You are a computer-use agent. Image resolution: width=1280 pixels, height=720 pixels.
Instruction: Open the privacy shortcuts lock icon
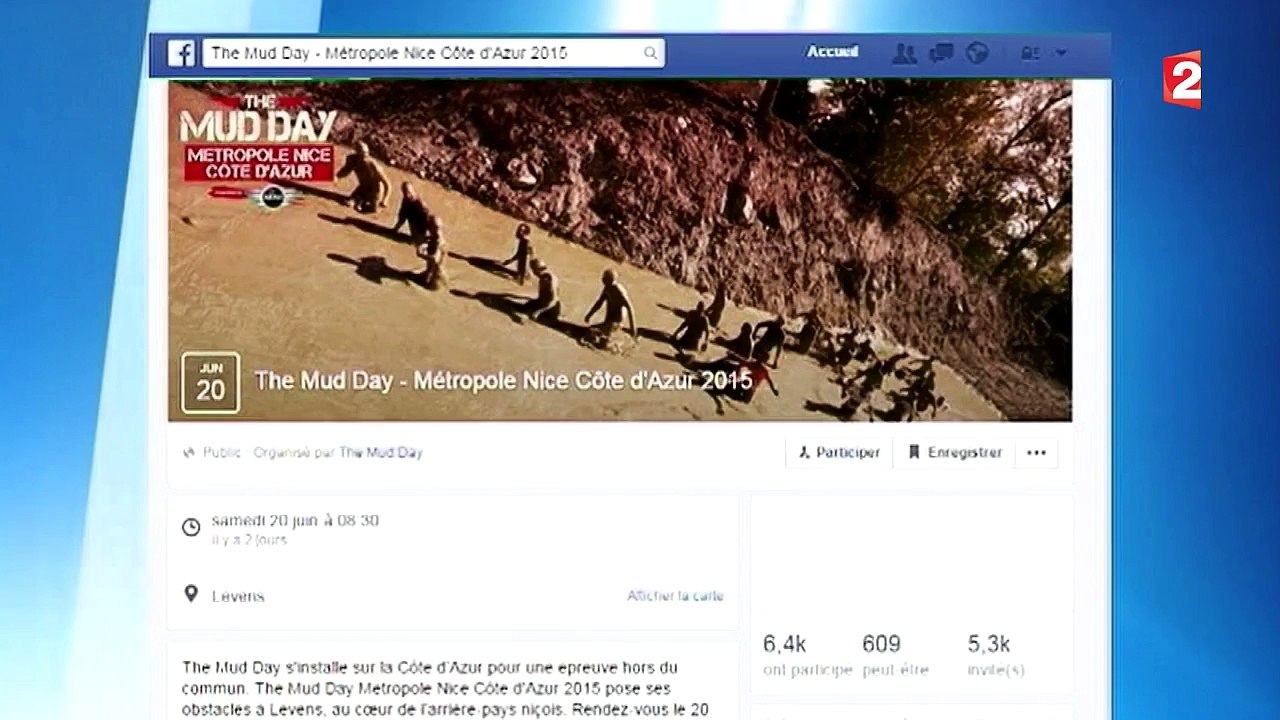1029,53
